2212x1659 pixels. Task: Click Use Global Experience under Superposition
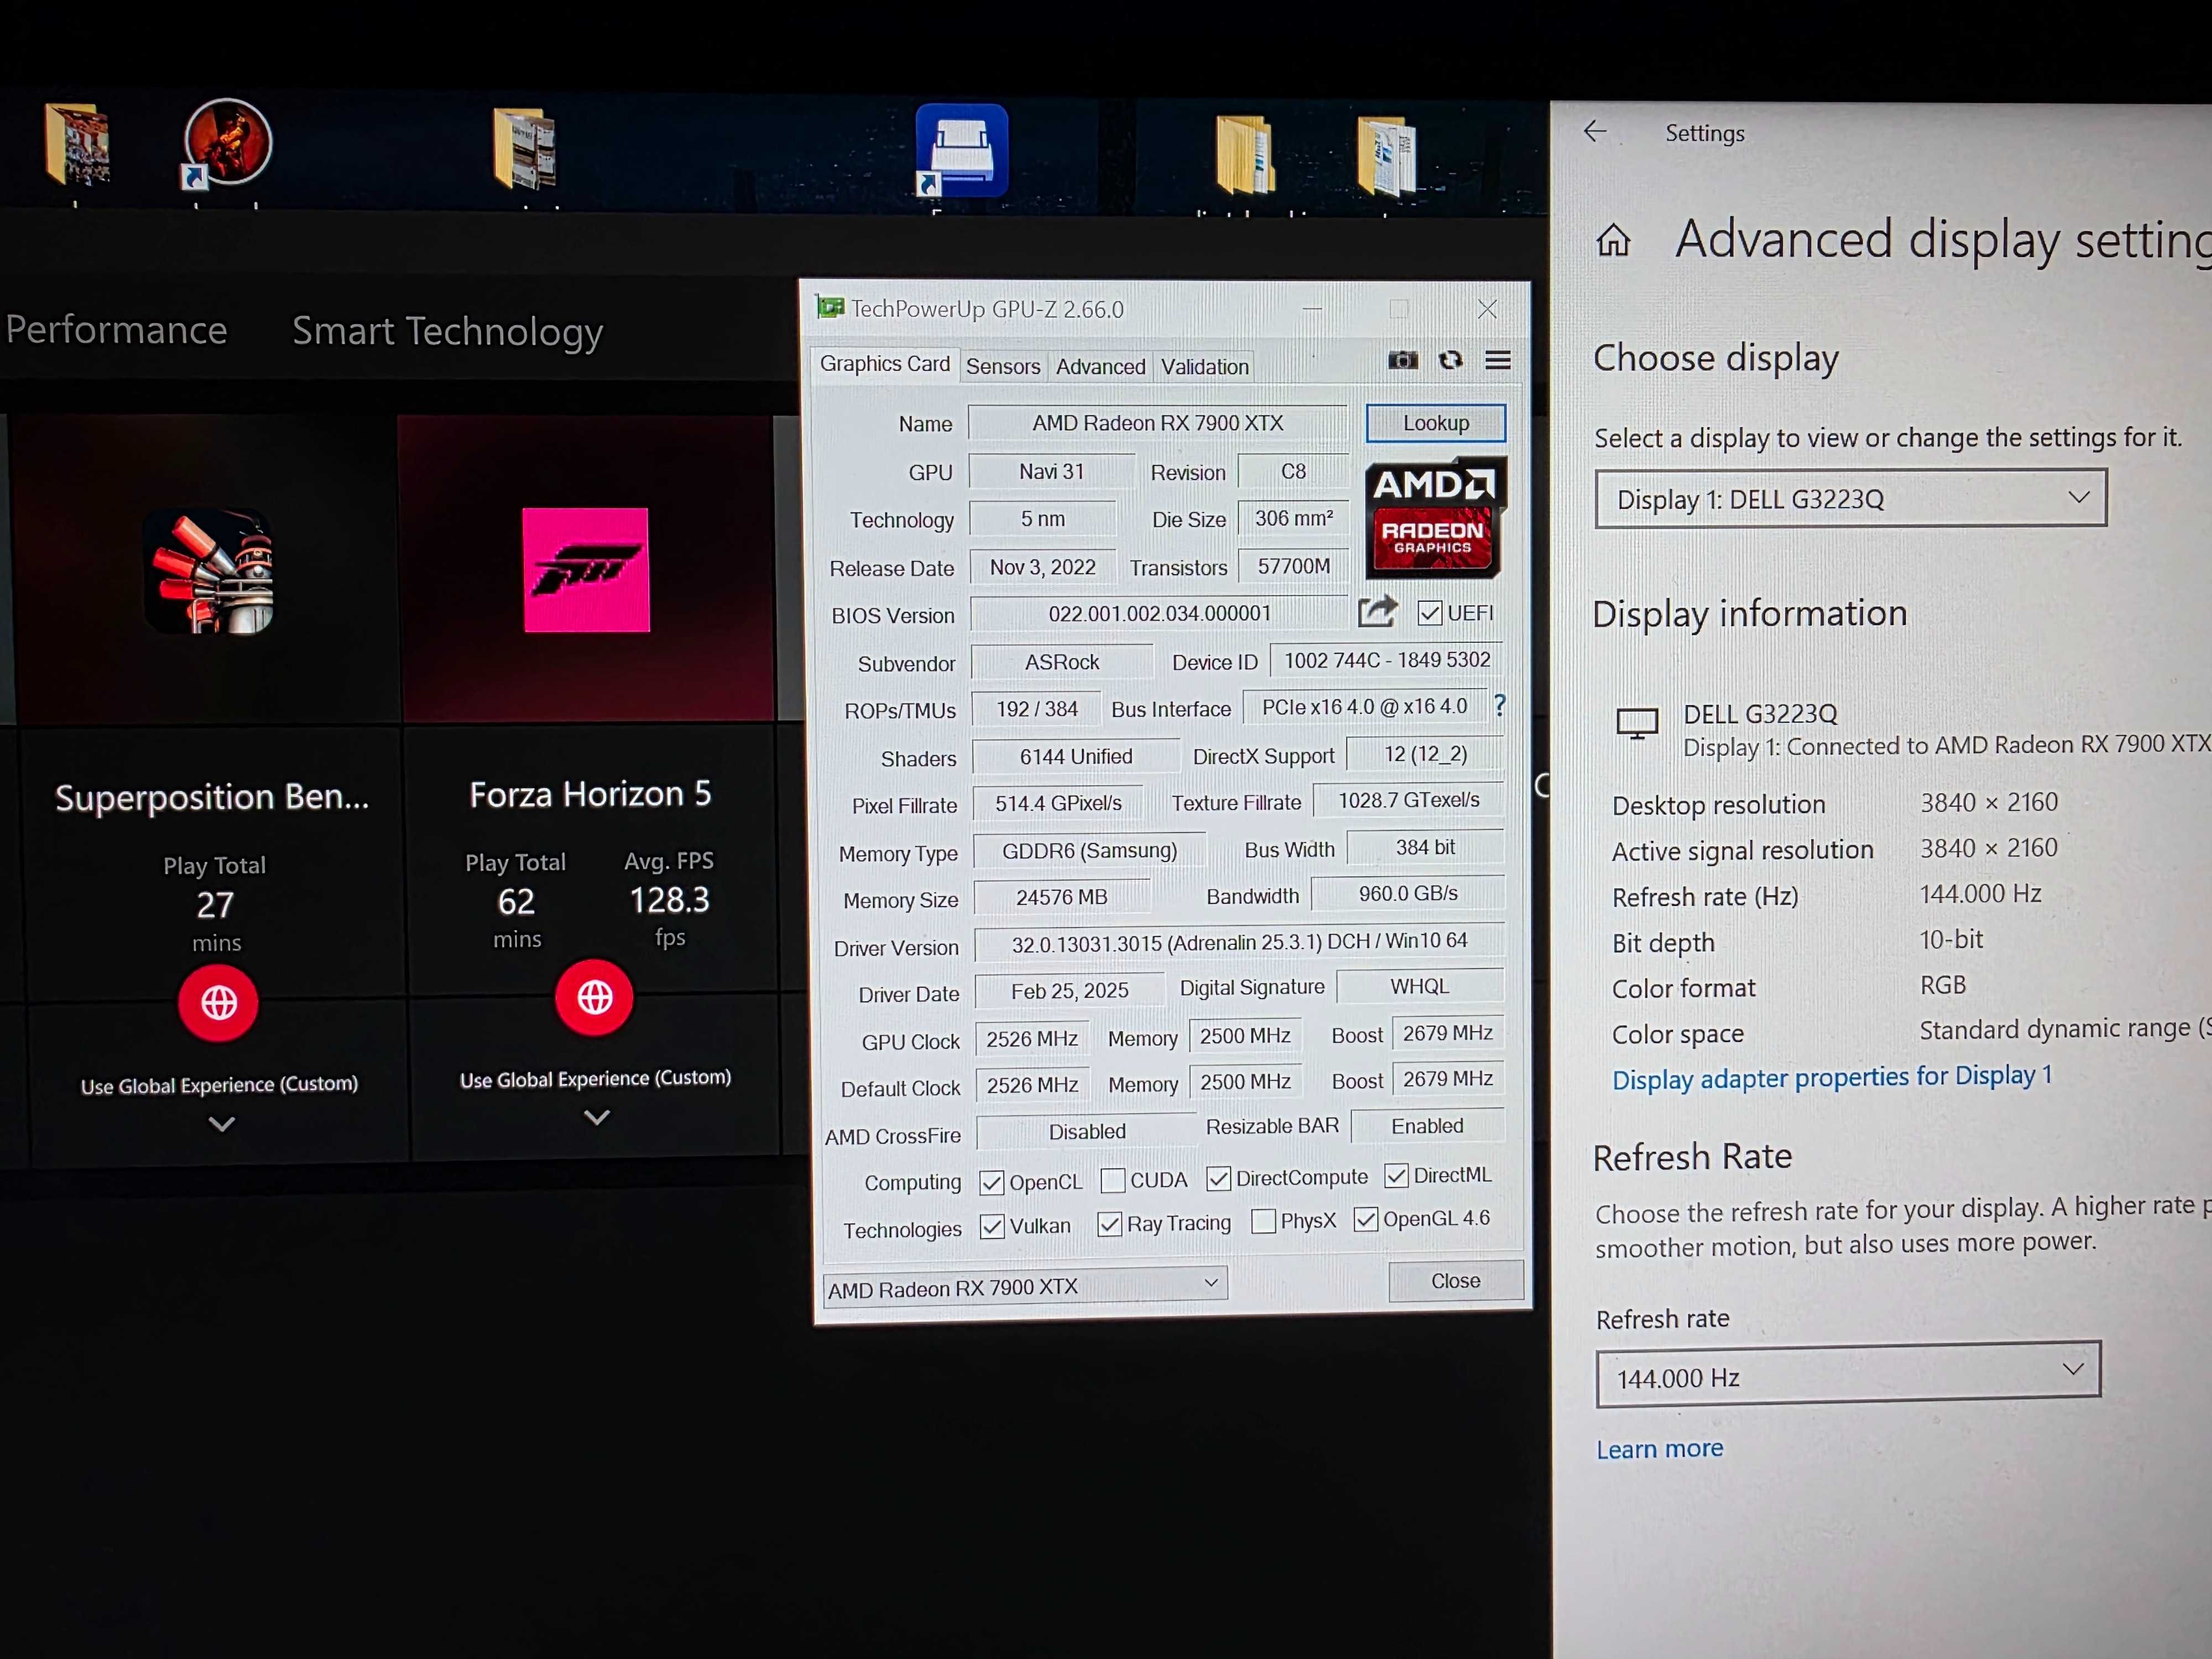point(219,1084)
